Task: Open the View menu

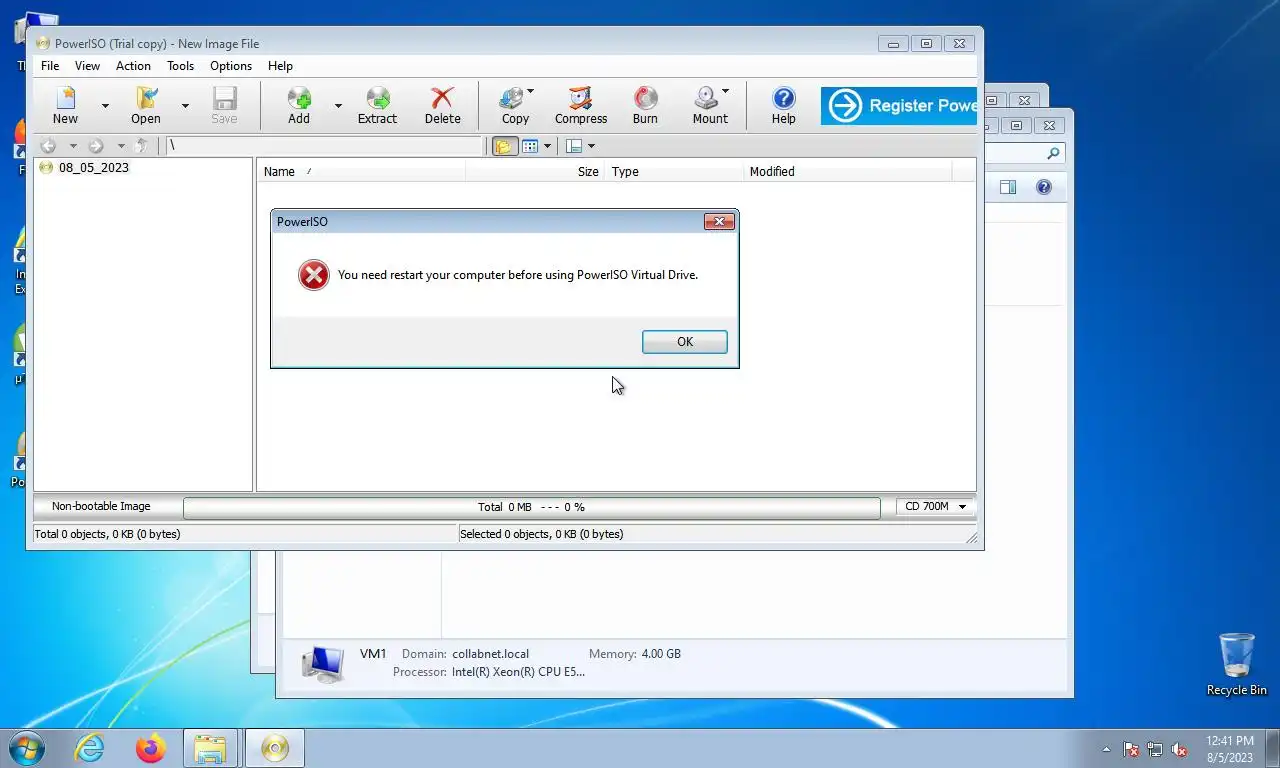Action: click(88, 65)
